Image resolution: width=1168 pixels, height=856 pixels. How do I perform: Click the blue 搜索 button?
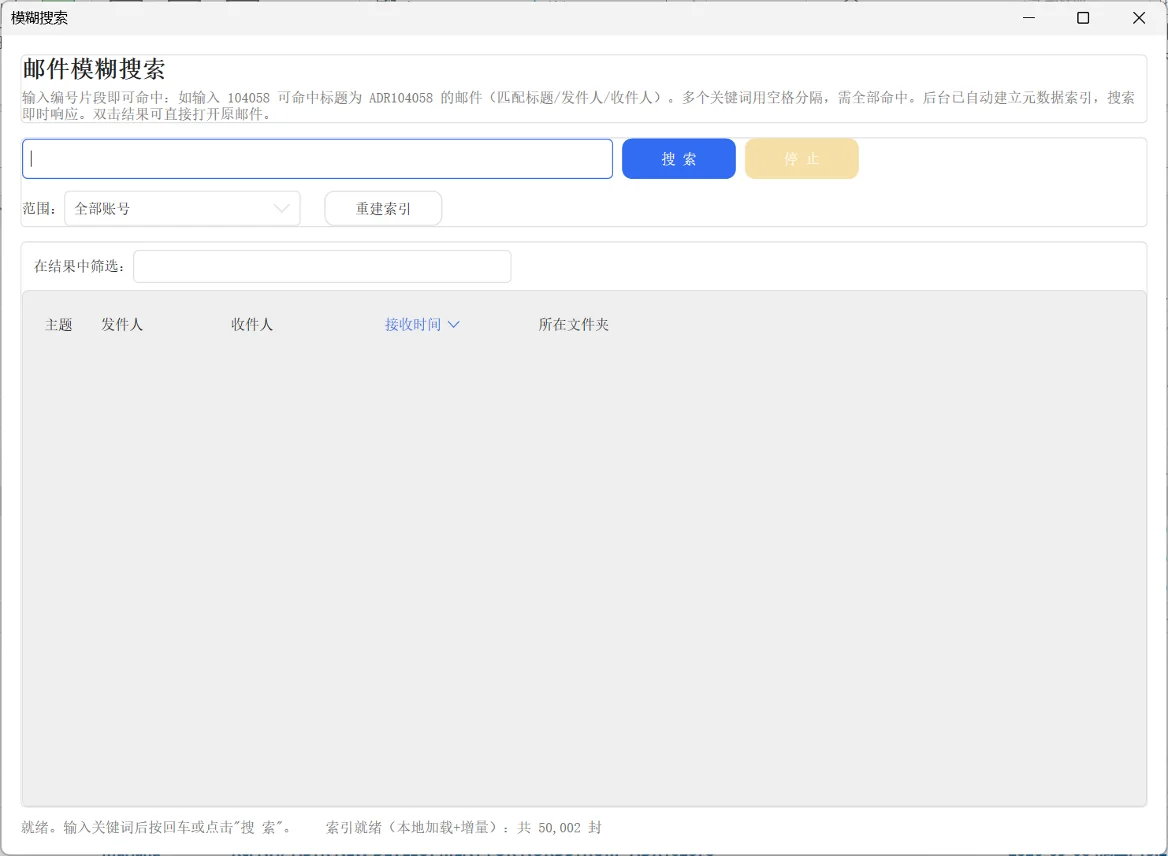tap(679, 159)
